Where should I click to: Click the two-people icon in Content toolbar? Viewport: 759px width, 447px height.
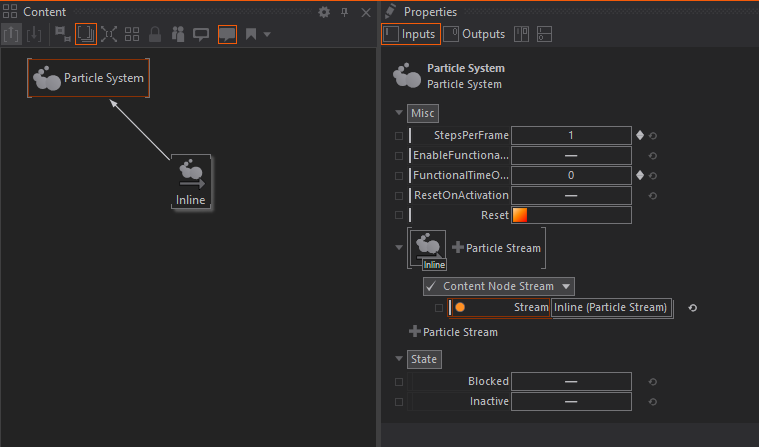pyautogui.click(x=178, y=34)
